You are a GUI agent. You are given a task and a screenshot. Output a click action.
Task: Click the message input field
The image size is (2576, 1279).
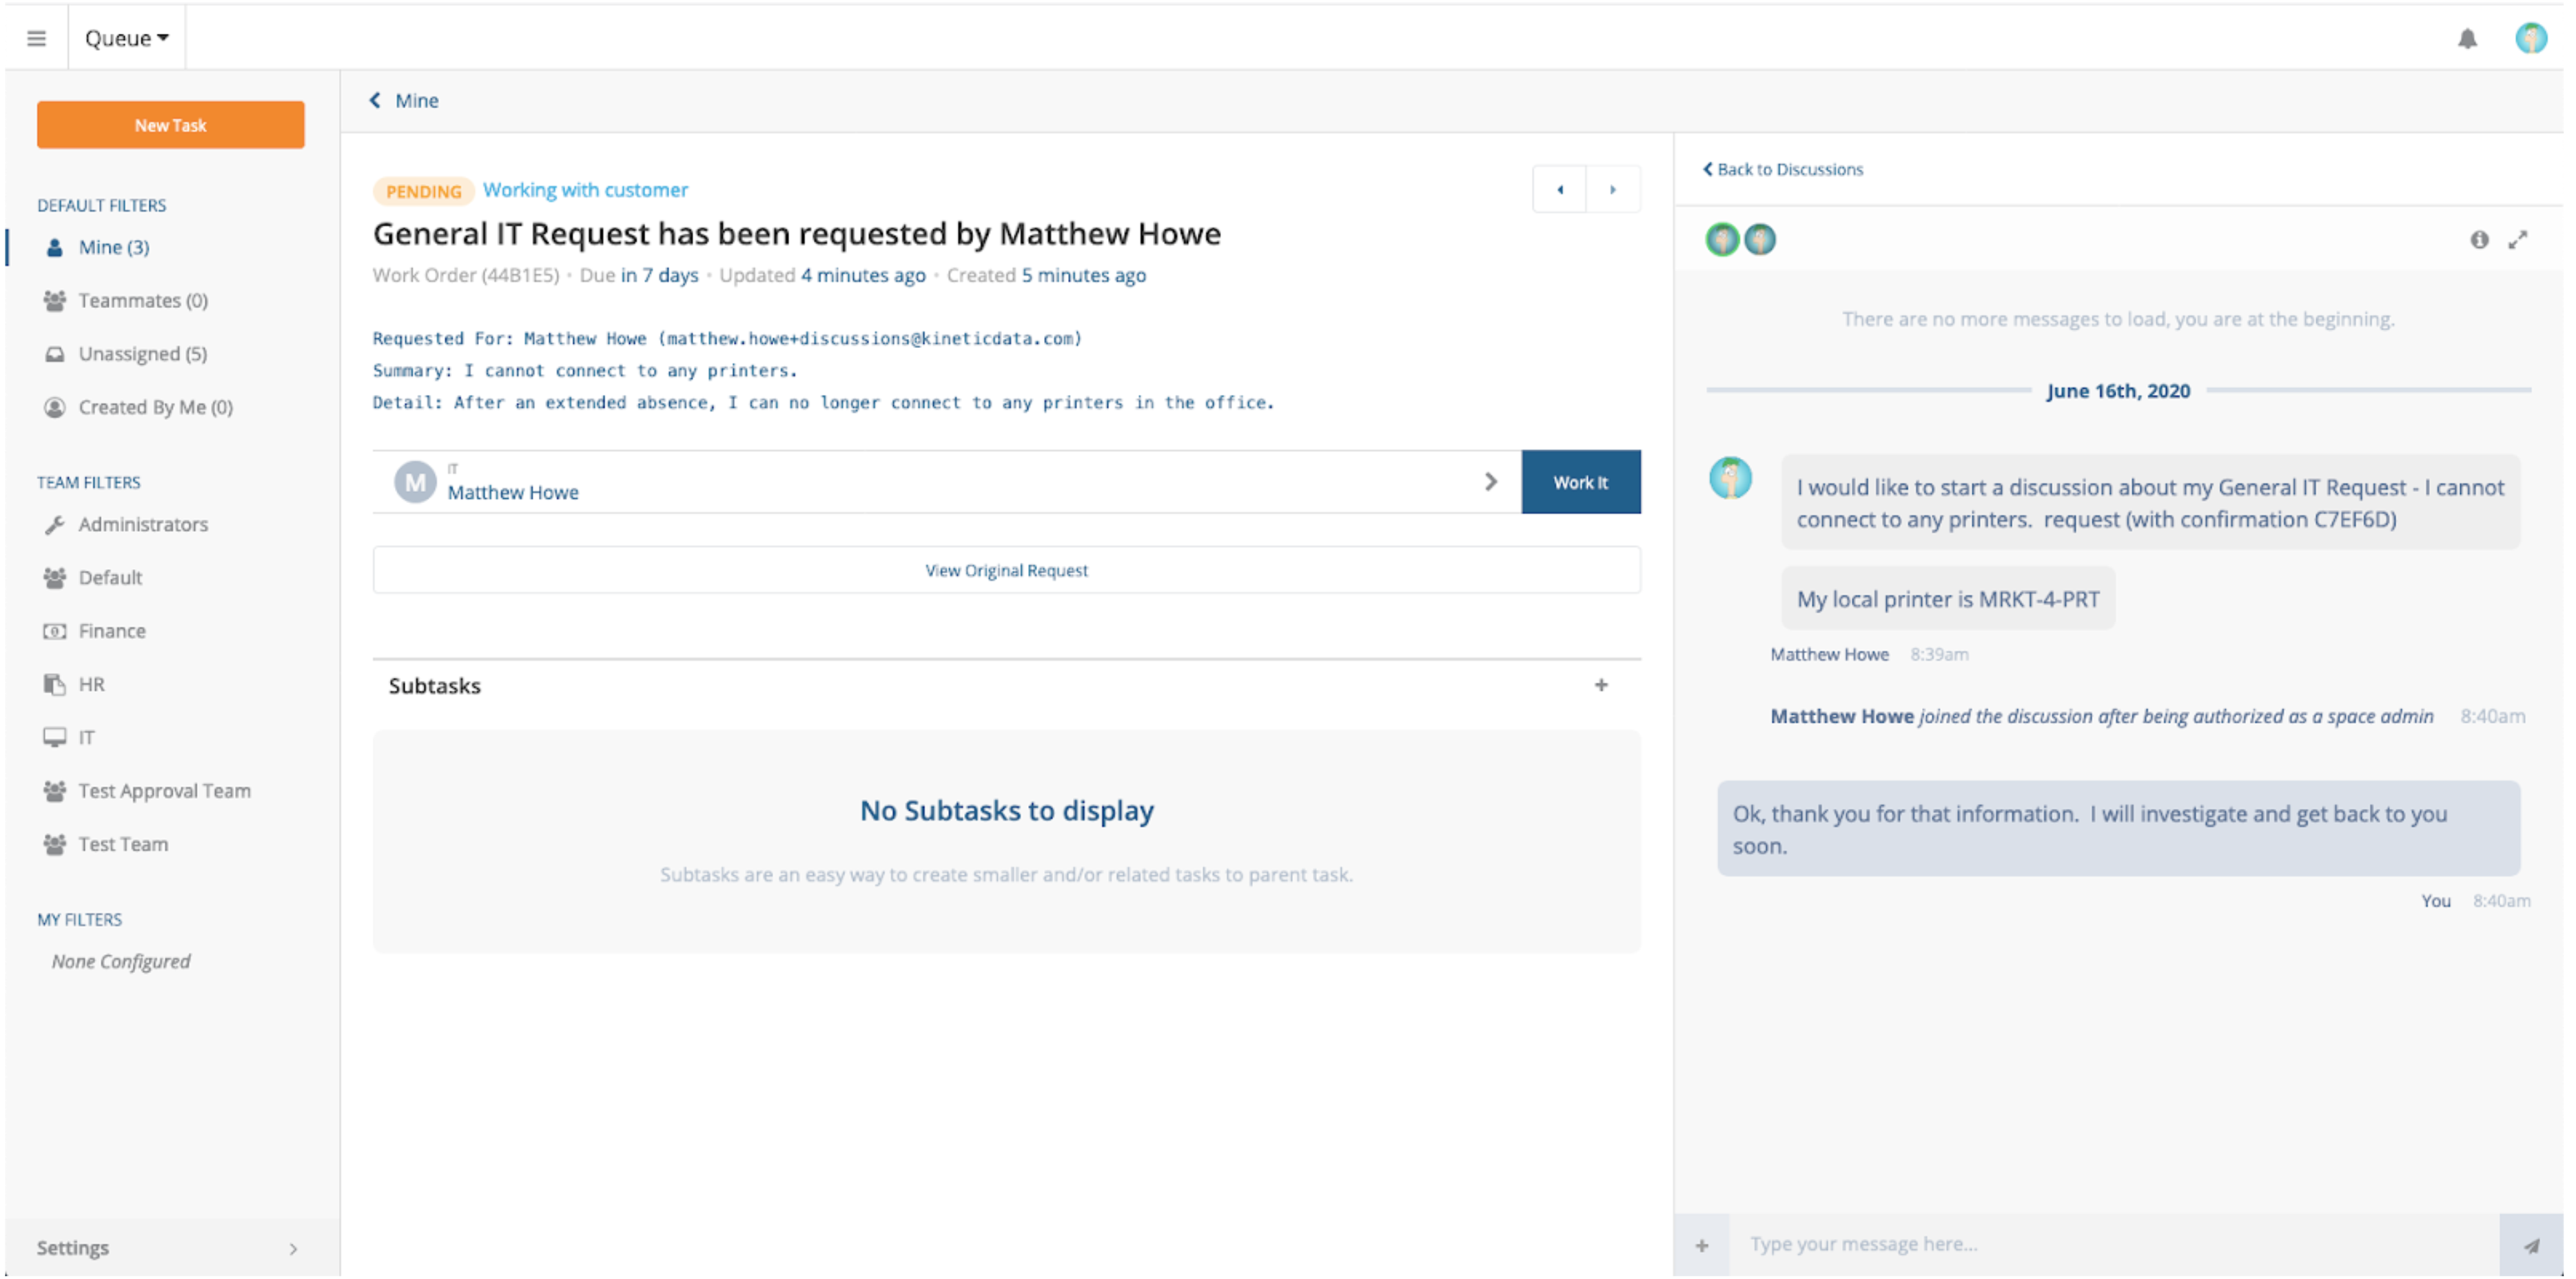2110,1244
